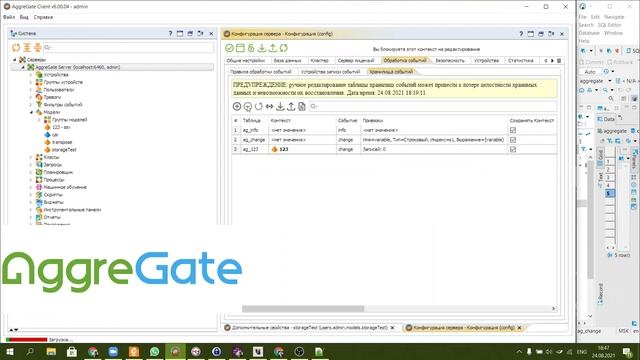Screen dimensions: 640x360
Task: Click the tab list icon right of Статистика
Action: [559, 60]
